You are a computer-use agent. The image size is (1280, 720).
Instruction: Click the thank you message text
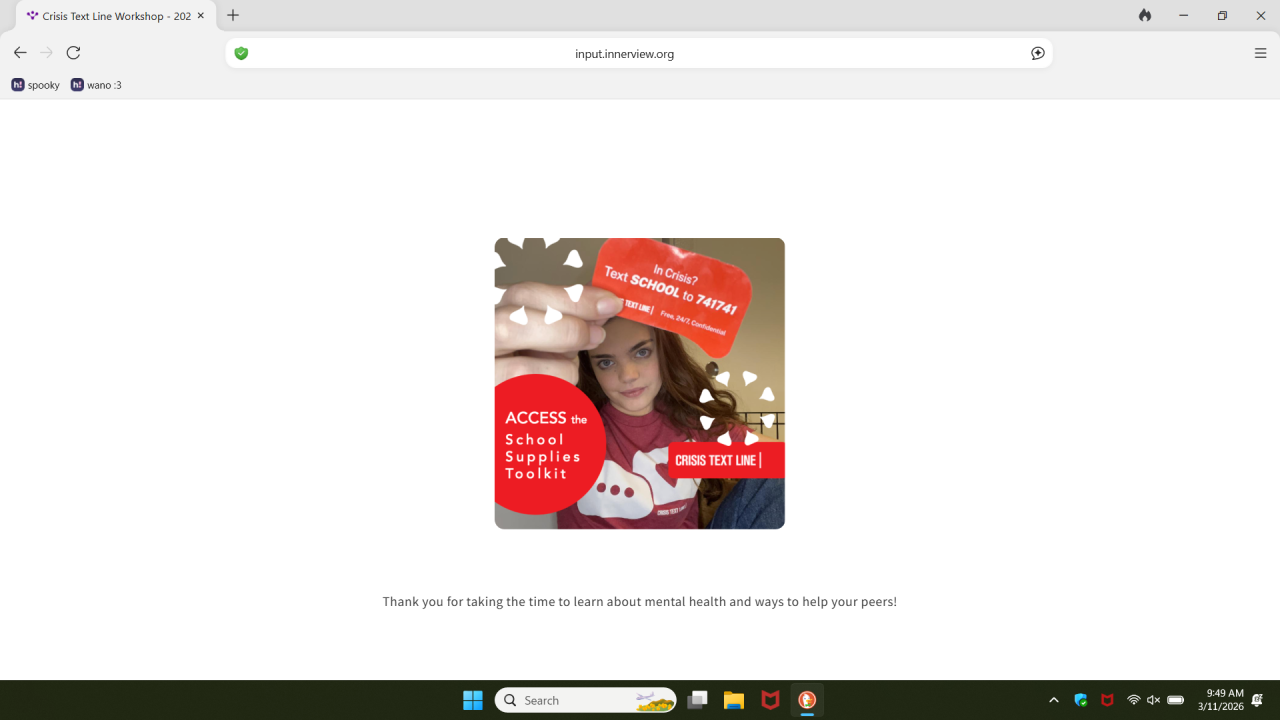click(640, 602)
